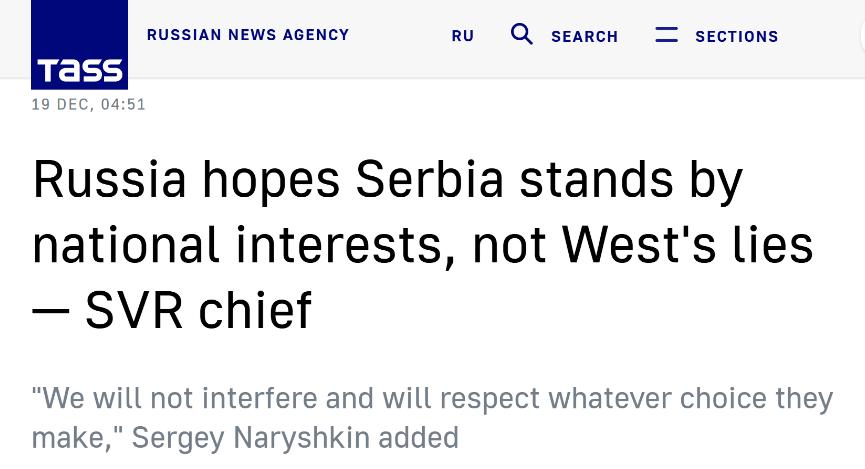865x469 pixels.
Task: Click the word 'hopes' in the headline
Action: click(271, 180)
